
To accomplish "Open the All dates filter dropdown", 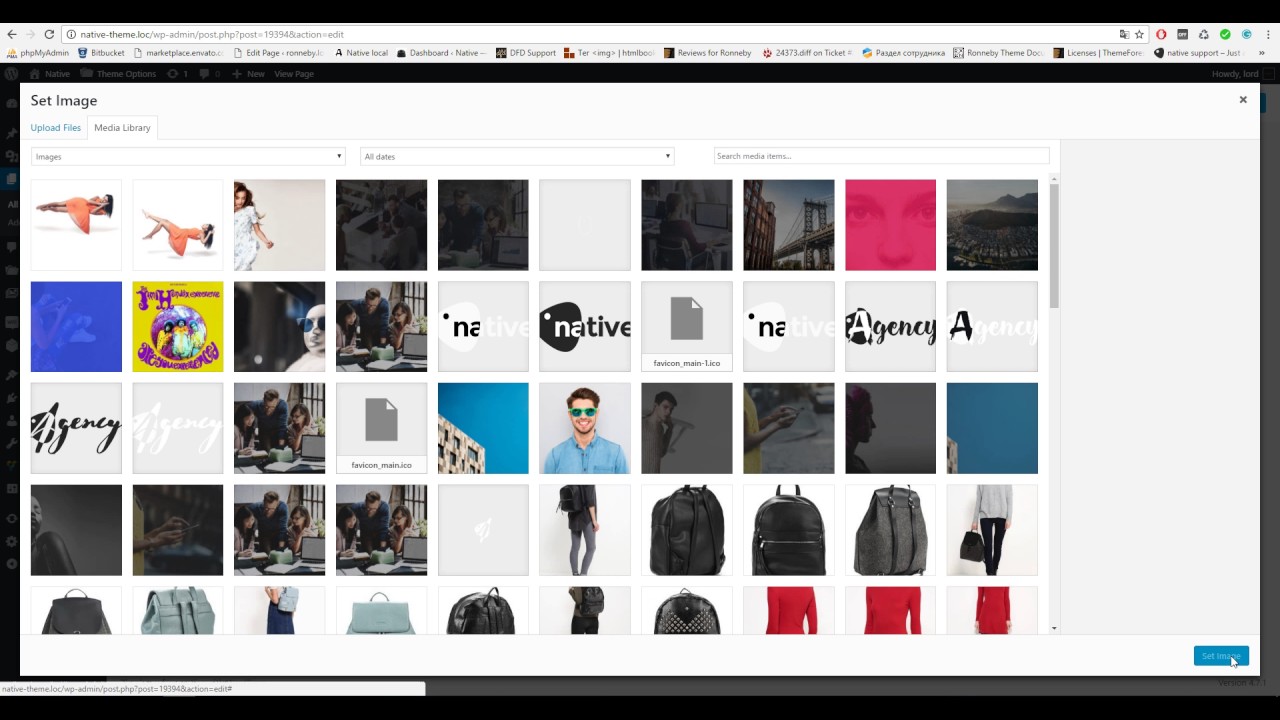I will 517,156.
